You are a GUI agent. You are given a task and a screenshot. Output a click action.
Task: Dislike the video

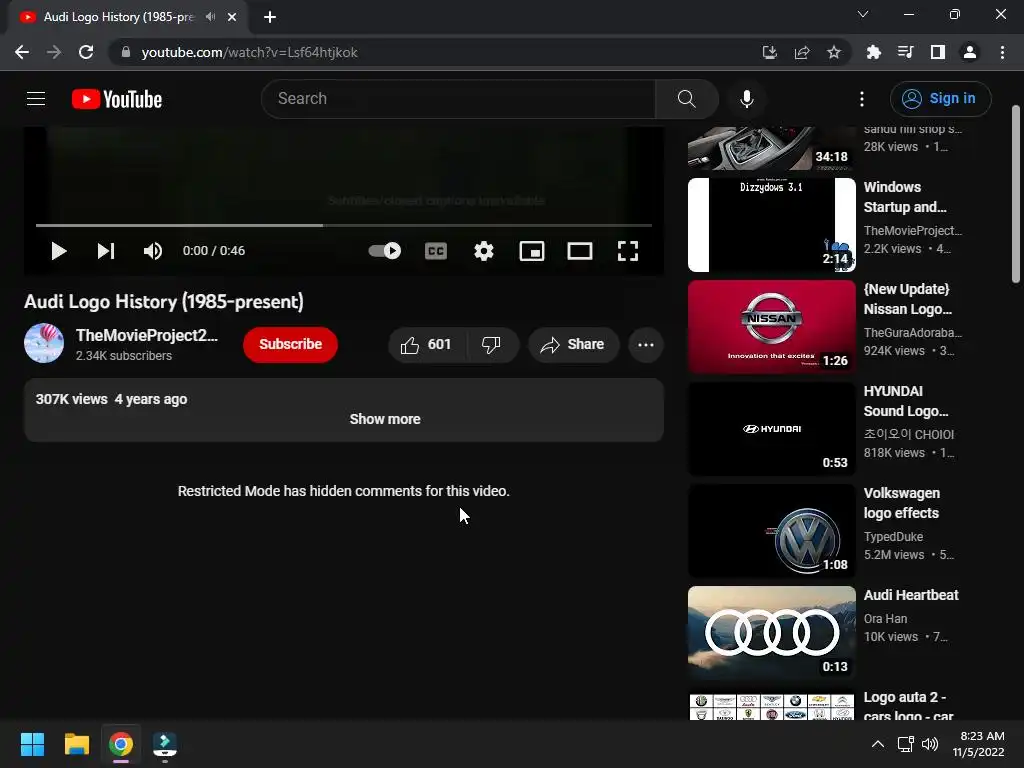[492, 344]
